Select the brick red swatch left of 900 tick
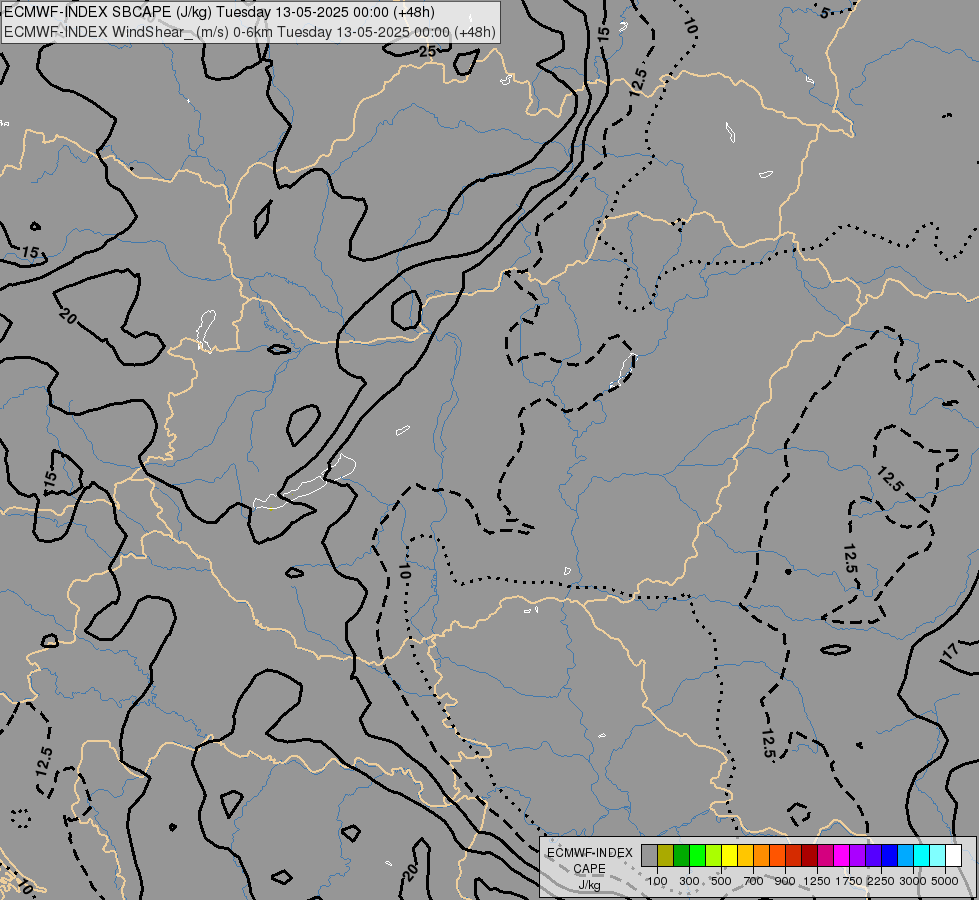 pyautogui.click(x=794, y=855)
